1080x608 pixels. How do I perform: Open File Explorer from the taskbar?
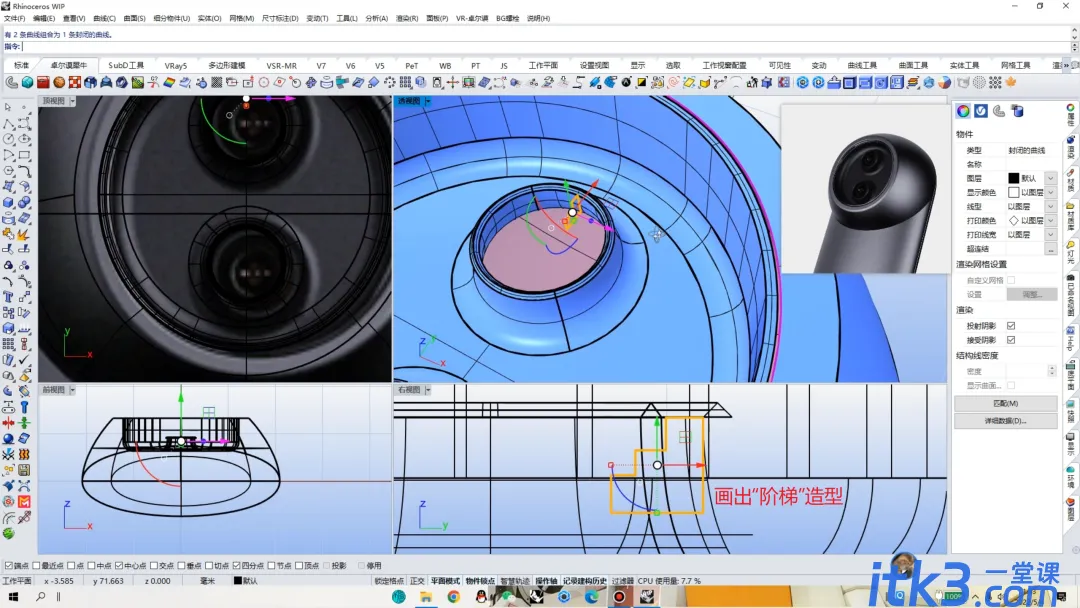tap(426, 596)
